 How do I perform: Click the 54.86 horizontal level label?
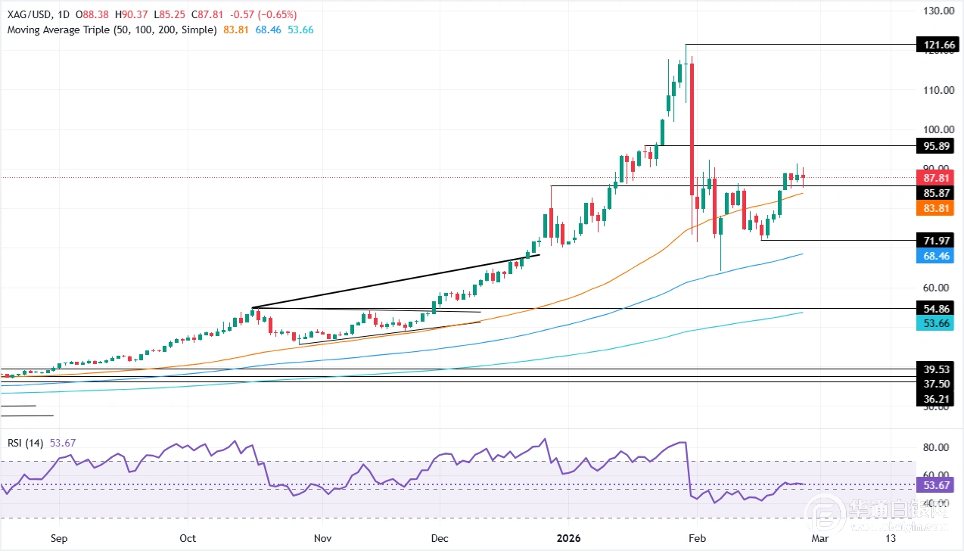pyautogui.click(x=938, y=310)
